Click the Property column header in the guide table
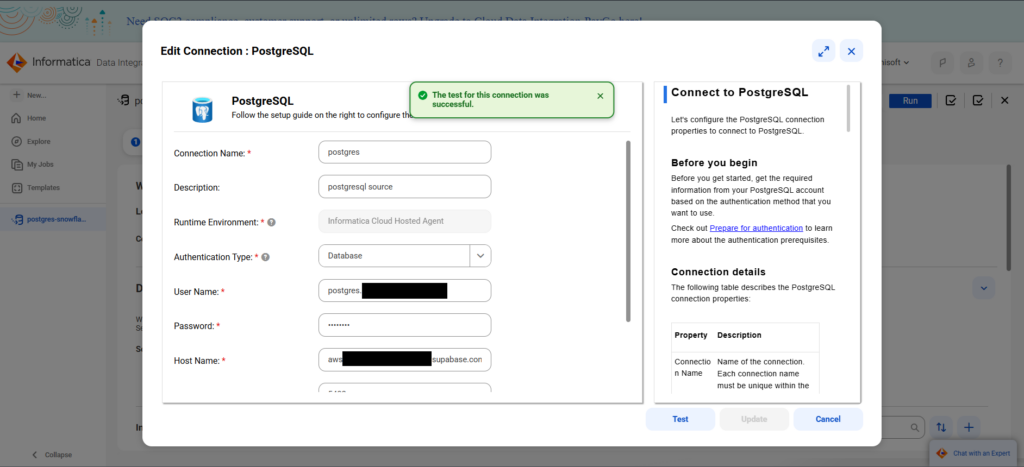 click(x=691, y=335)
